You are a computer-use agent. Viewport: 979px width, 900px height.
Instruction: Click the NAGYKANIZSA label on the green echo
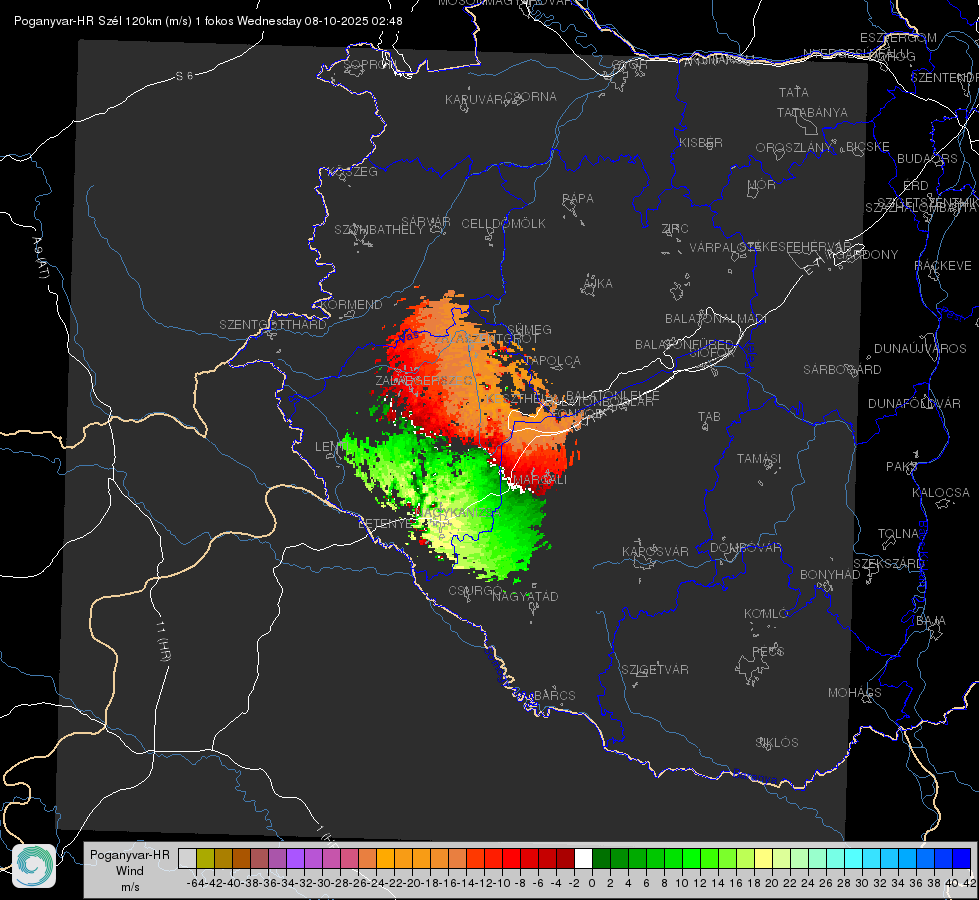(456, 512)
